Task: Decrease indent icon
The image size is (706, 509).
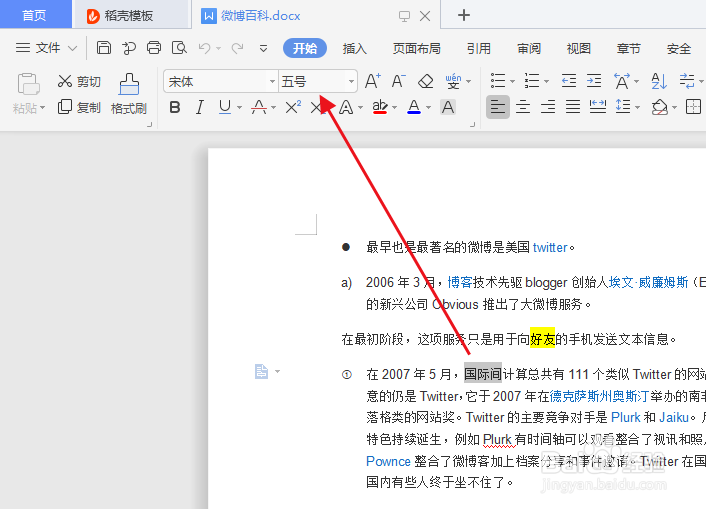Action: [x=569, y=82]
